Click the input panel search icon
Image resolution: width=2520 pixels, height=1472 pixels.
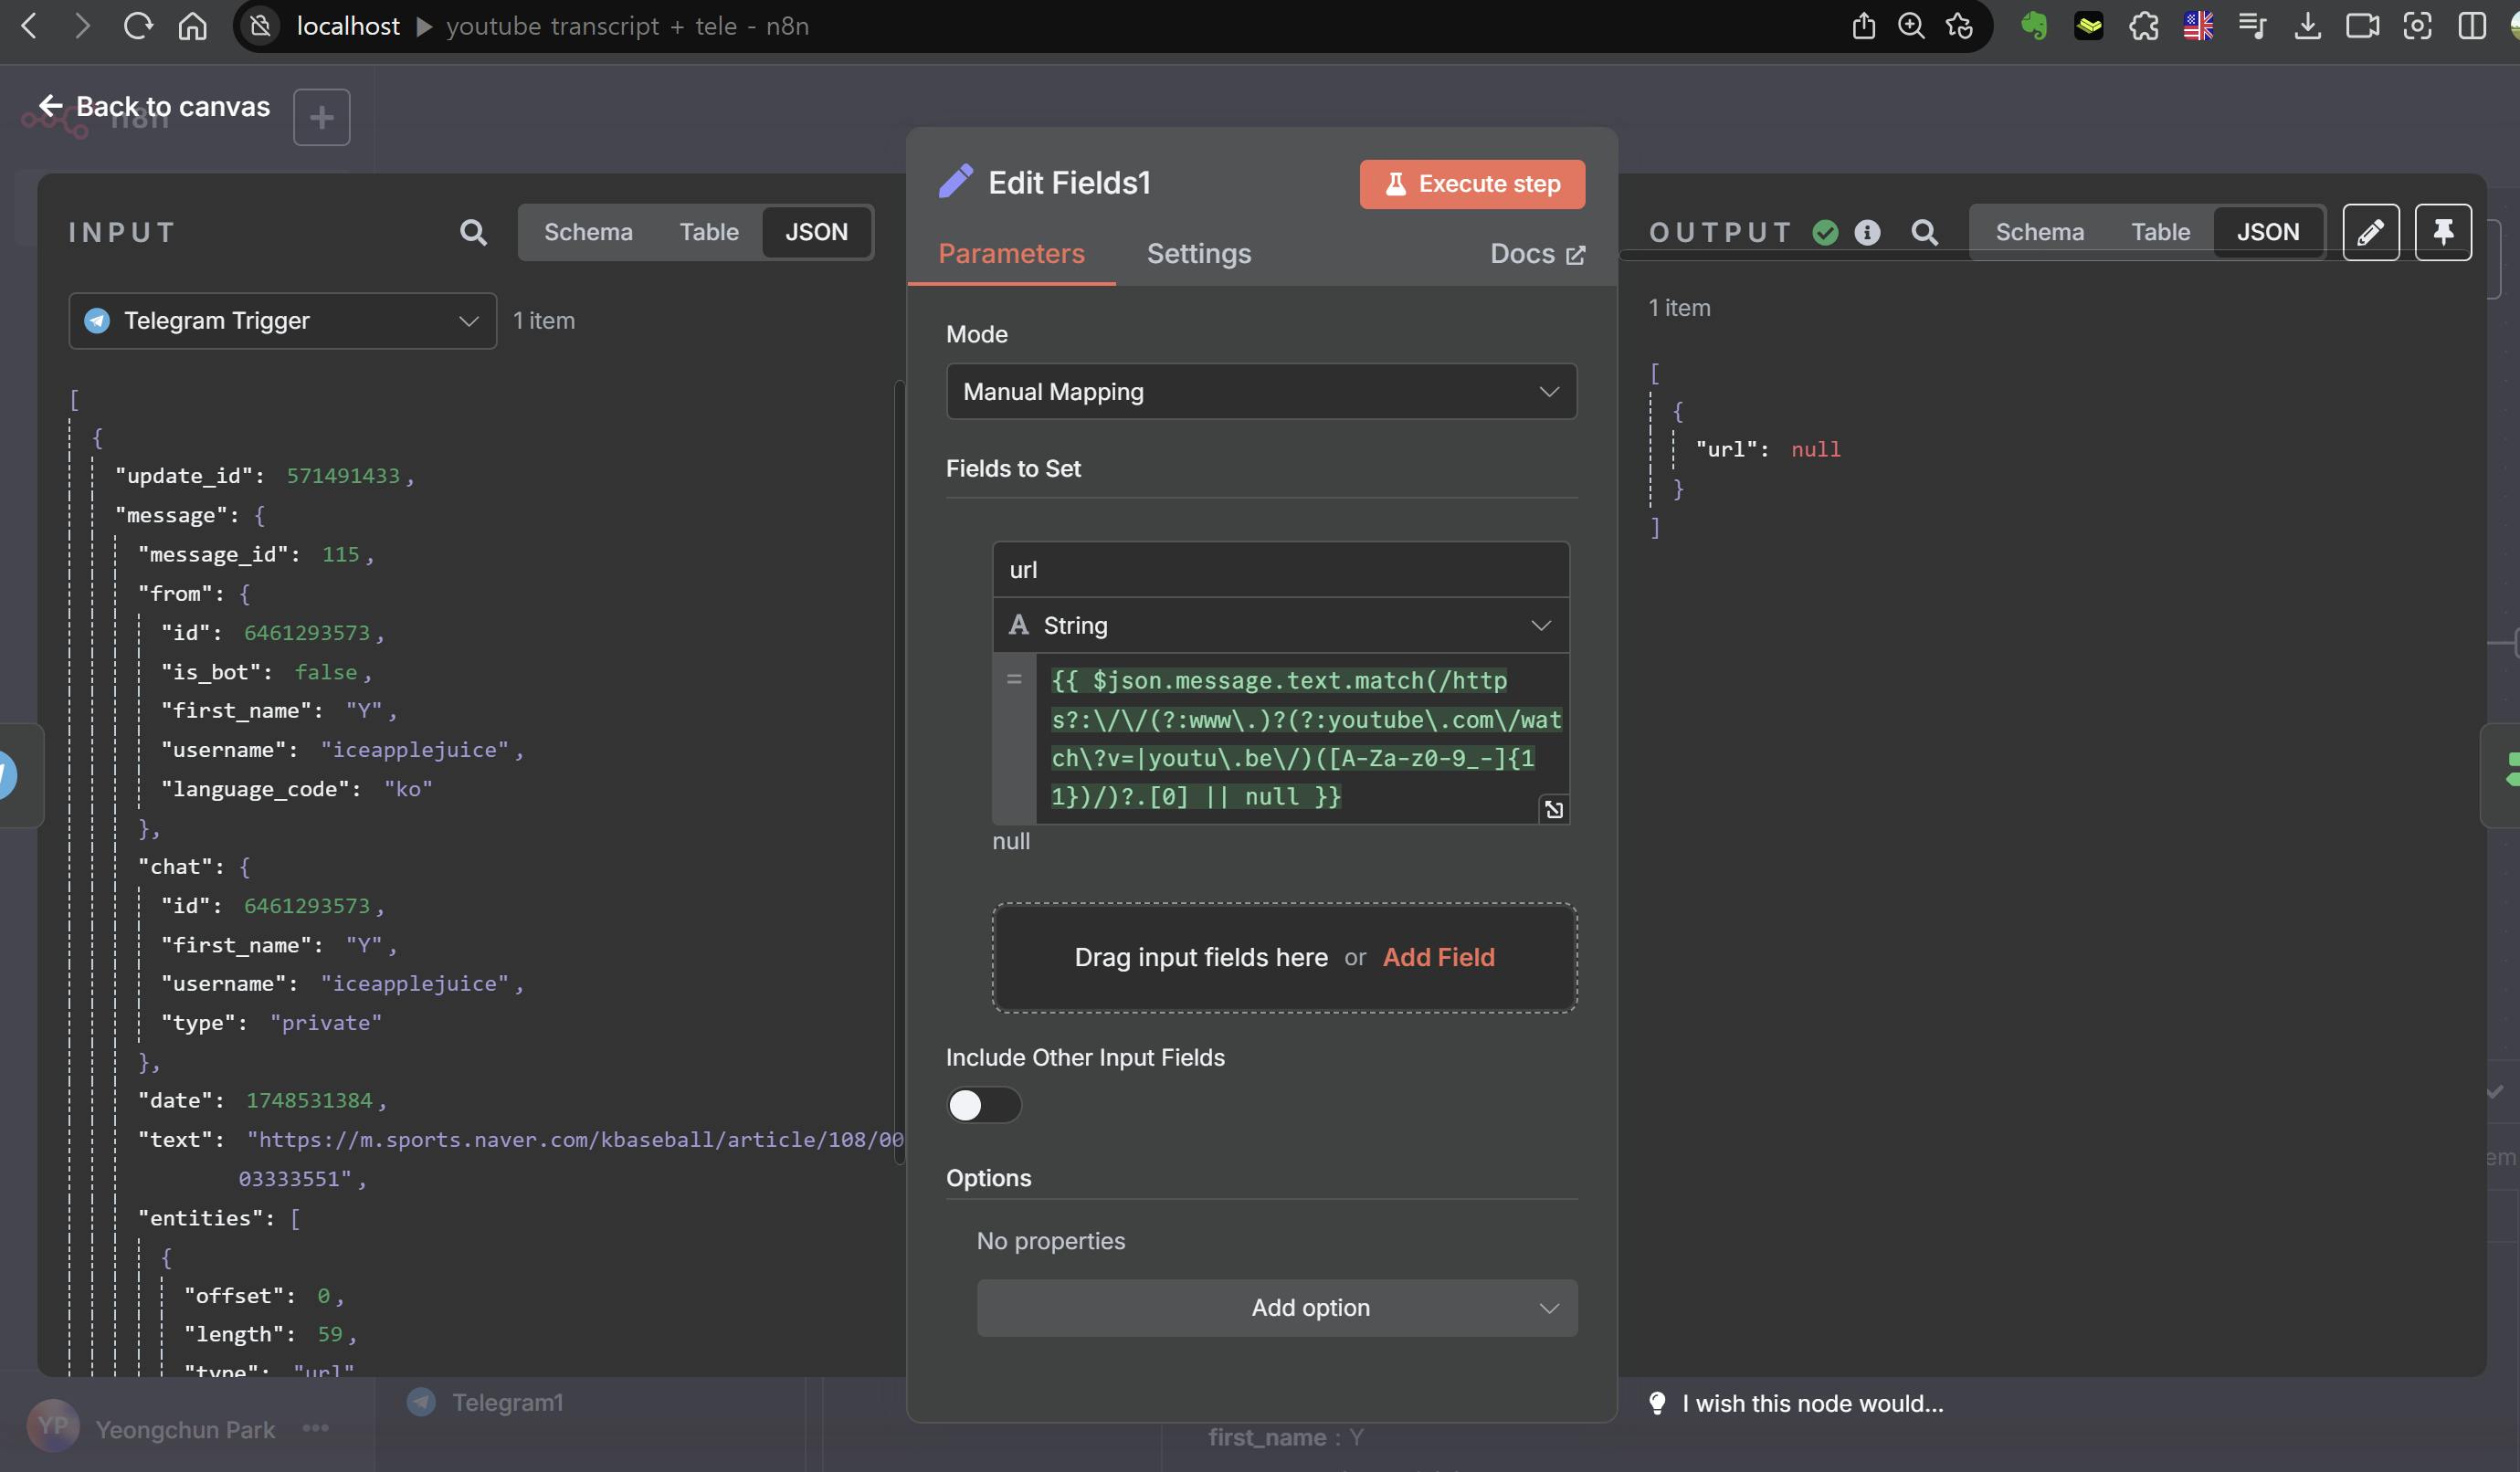click(x=473, y=232)
